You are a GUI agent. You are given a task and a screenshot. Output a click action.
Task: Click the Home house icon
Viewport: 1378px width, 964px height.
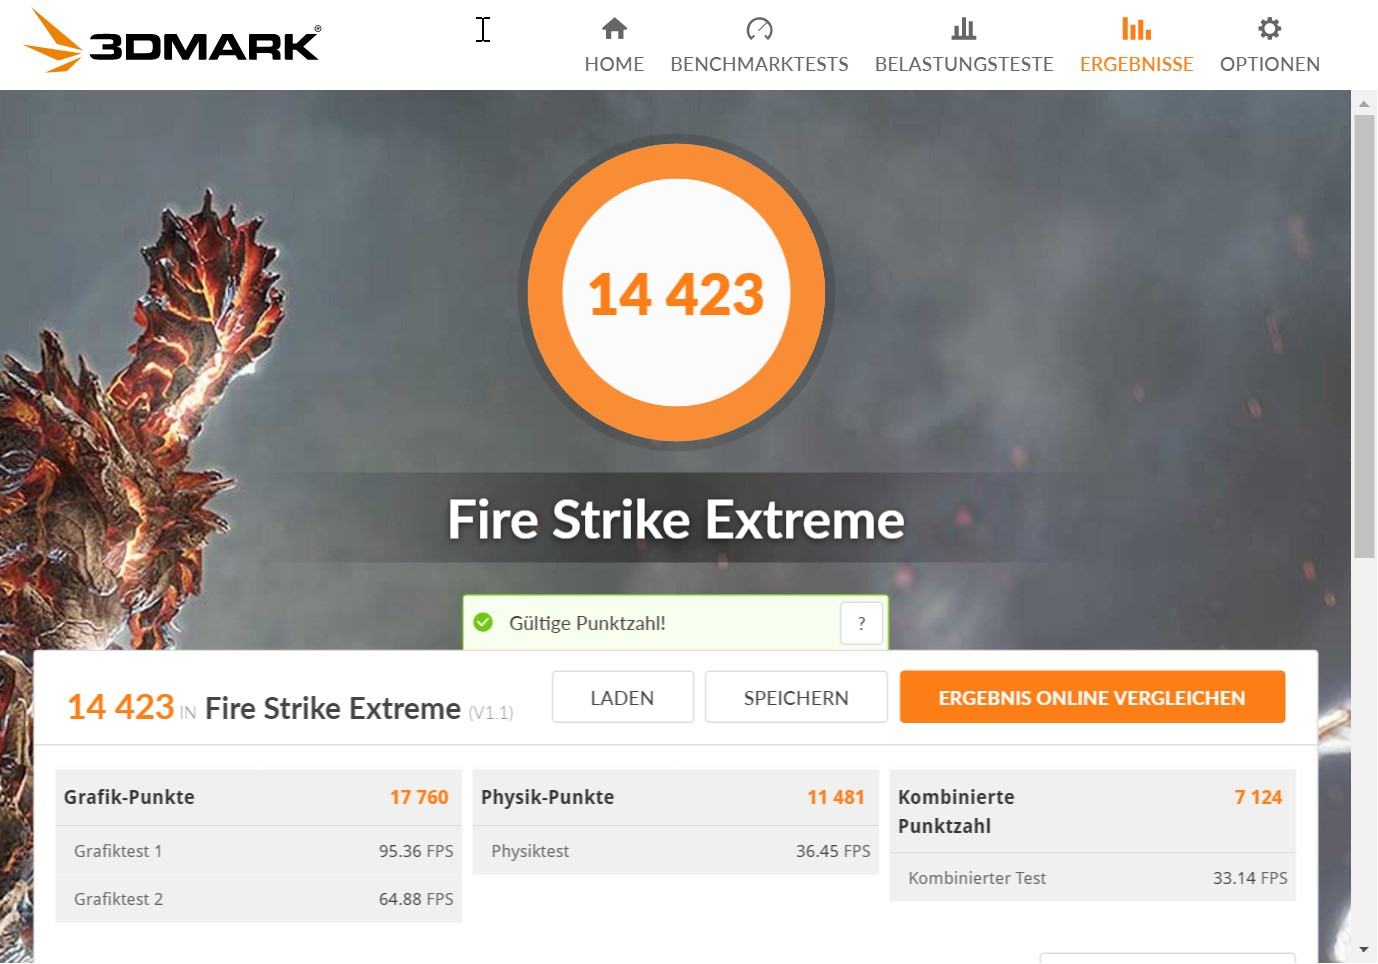tap(614, 28)
